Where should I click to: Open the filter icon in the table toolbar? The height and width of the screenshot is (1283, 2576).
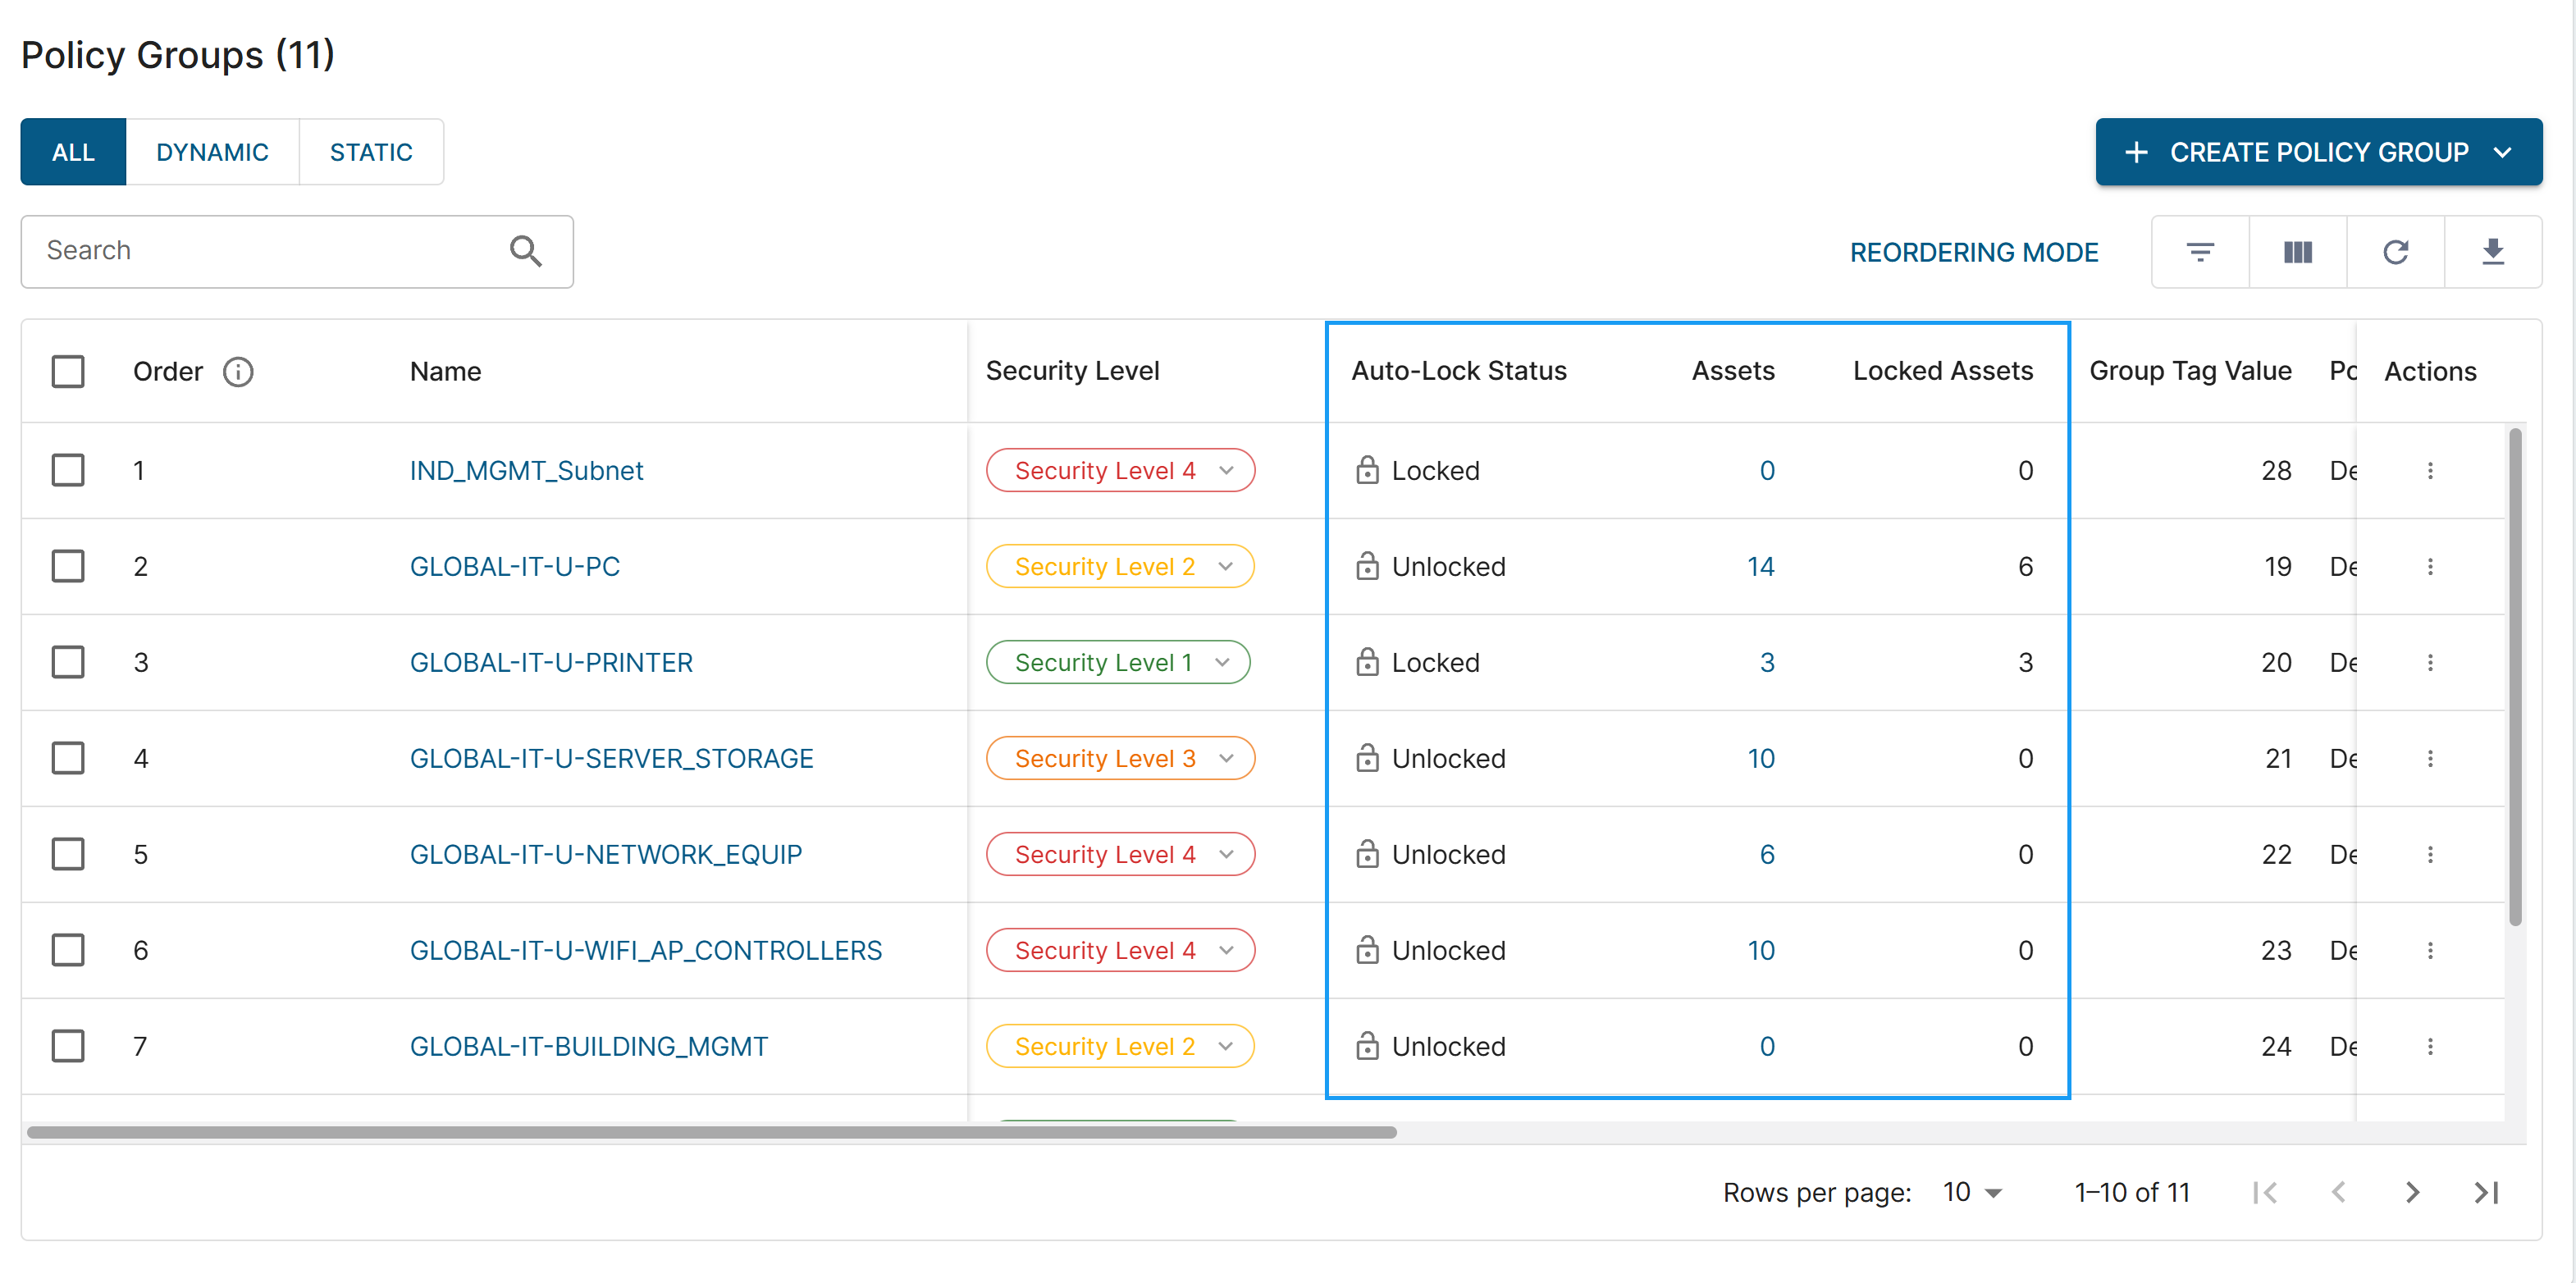click(x=2199, y=252)
